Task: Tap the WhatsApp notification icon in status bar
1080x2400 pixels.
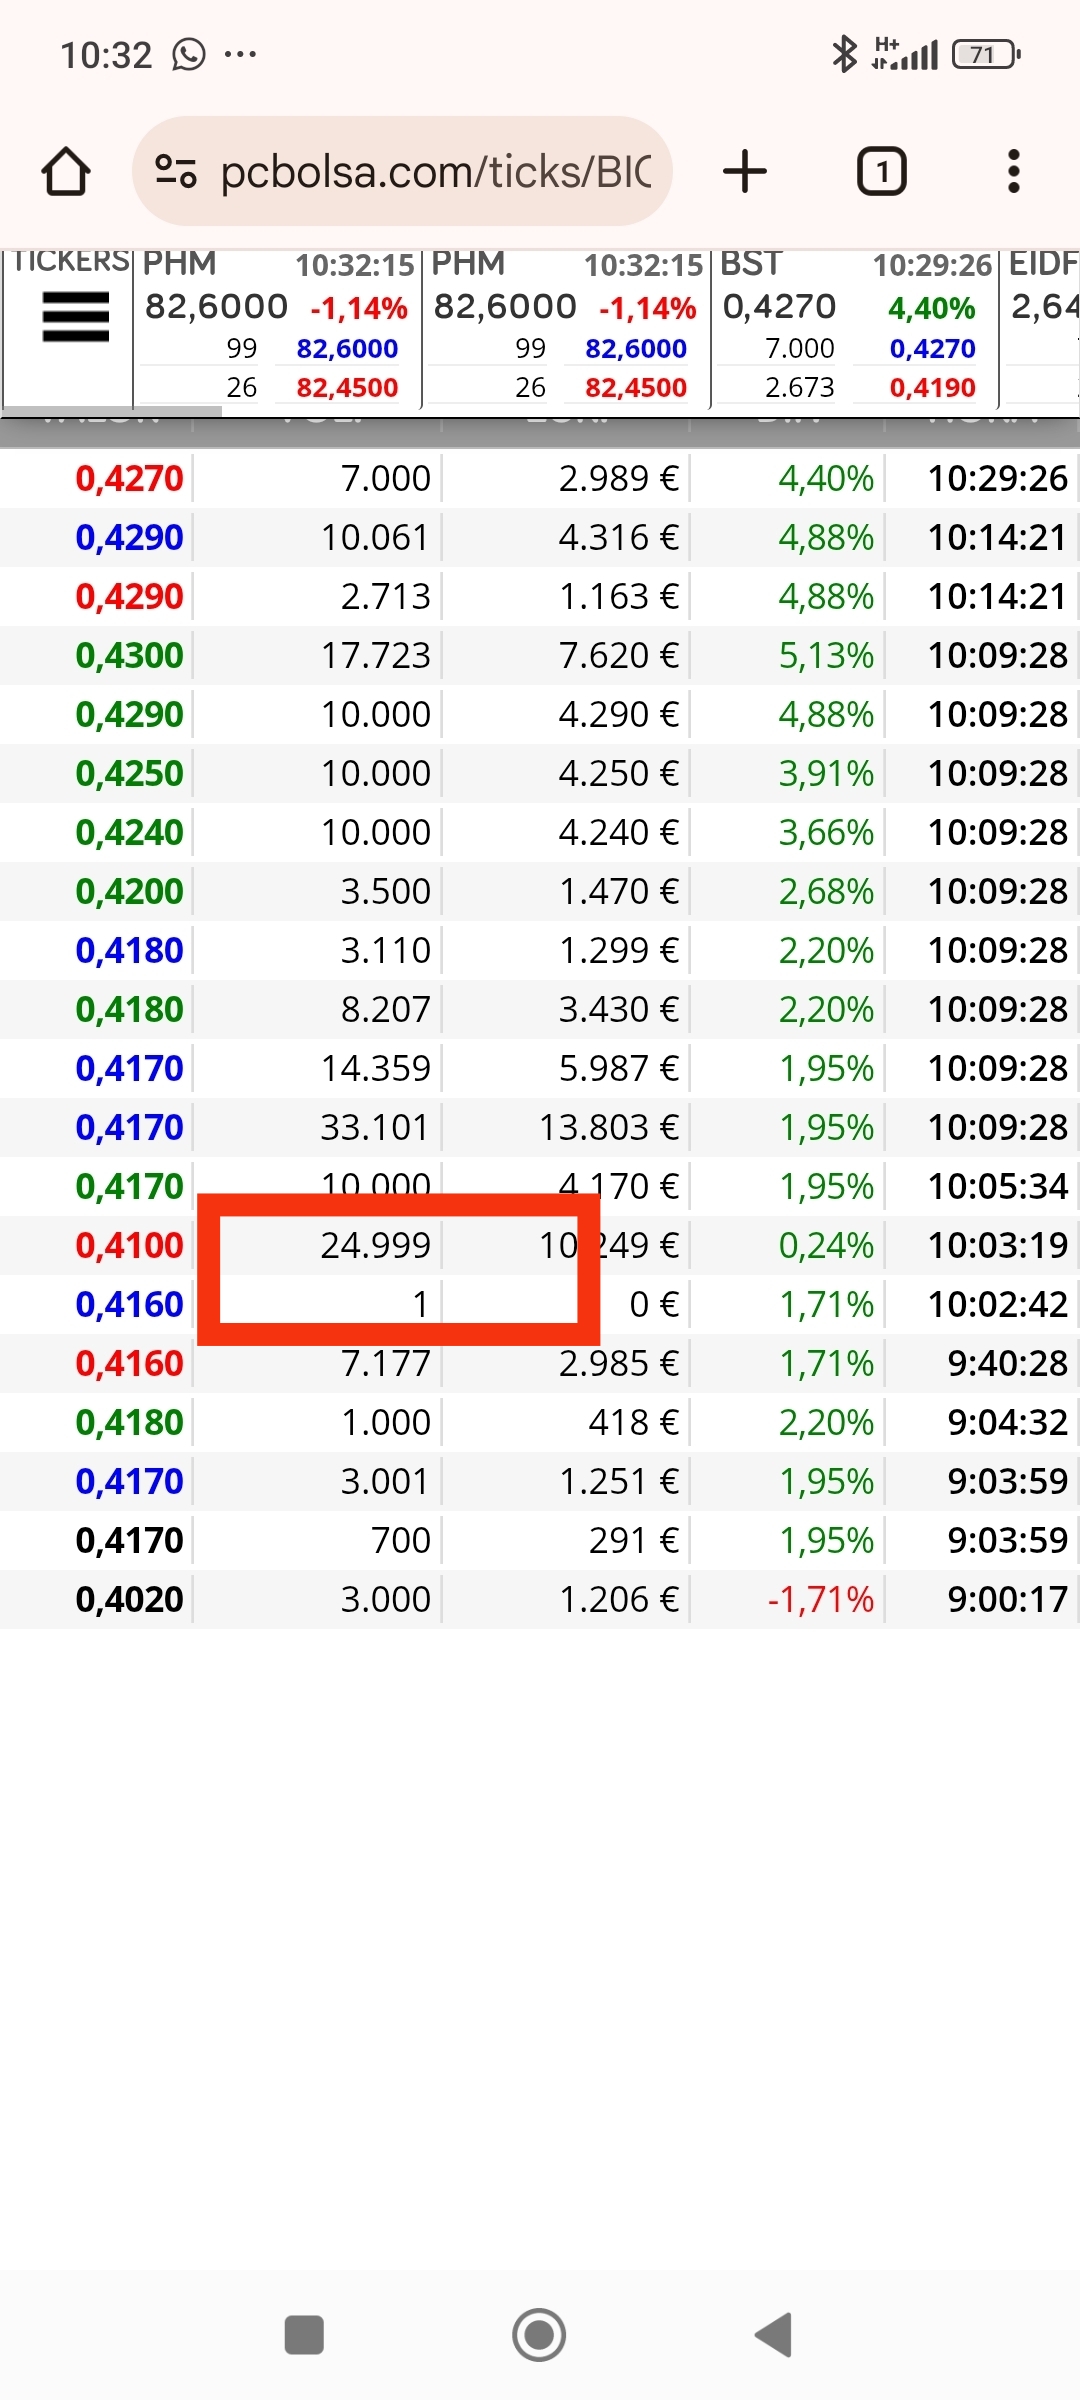Action: point(189,54)
